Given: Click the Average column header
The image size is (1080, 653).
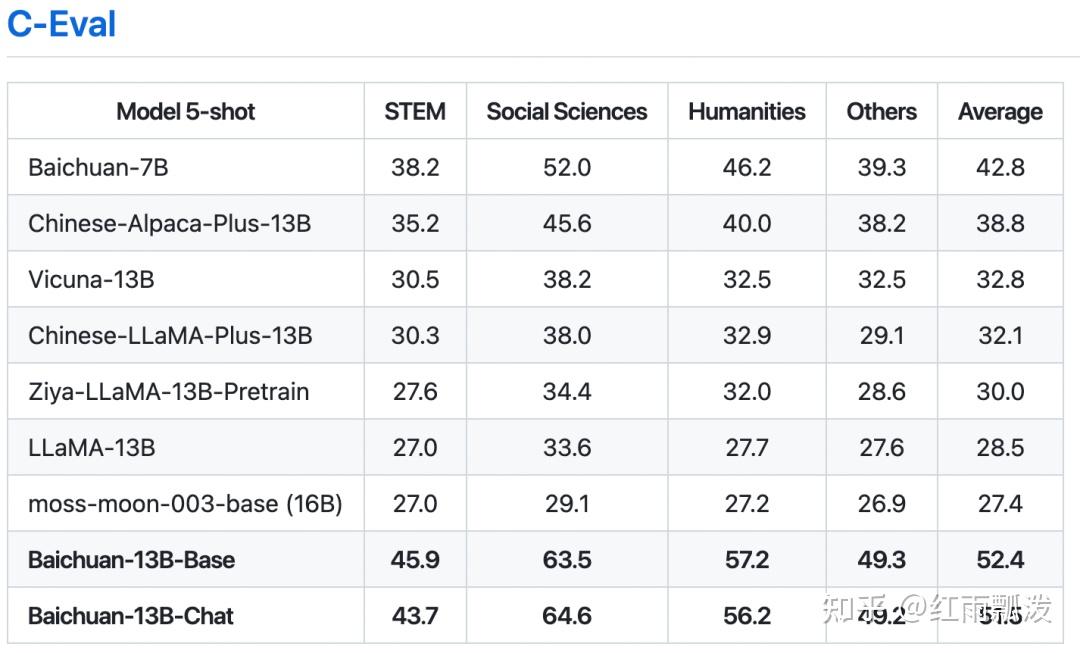Looking at the screenshot, I should click(1000, 112).
